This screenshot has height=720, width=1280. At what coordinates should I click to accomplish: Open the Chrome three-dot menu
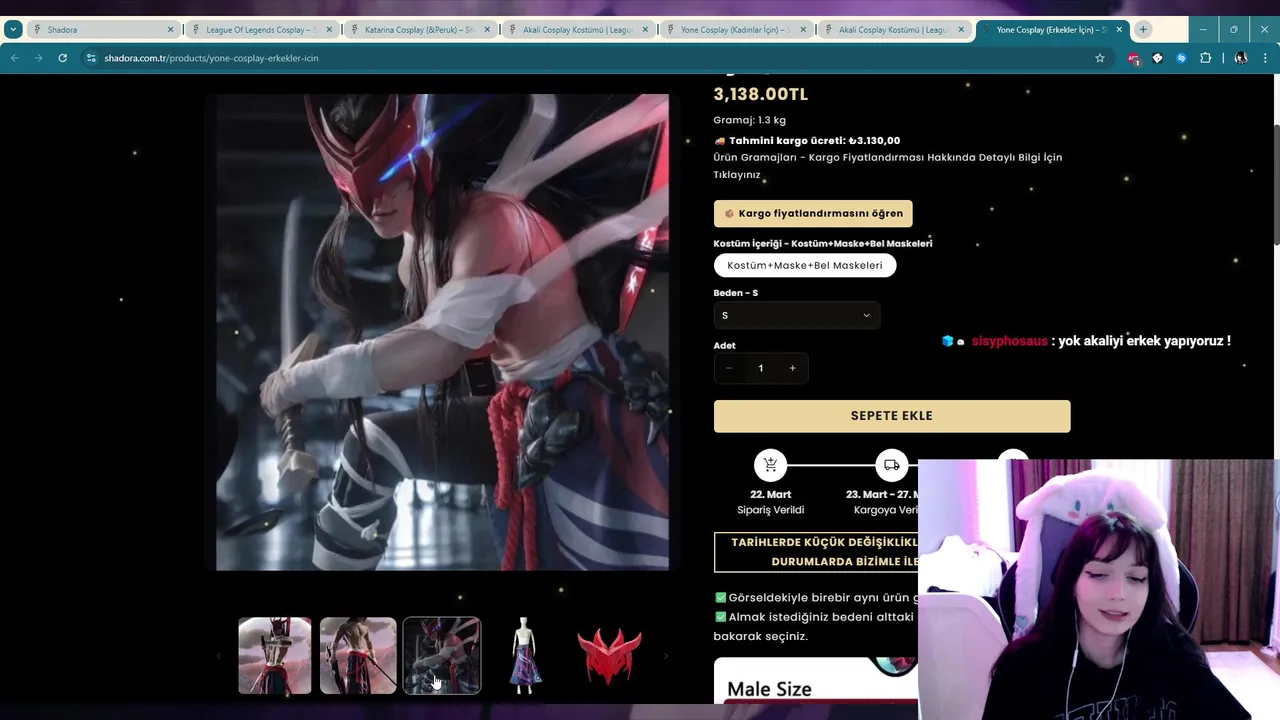click(1265, 58)
